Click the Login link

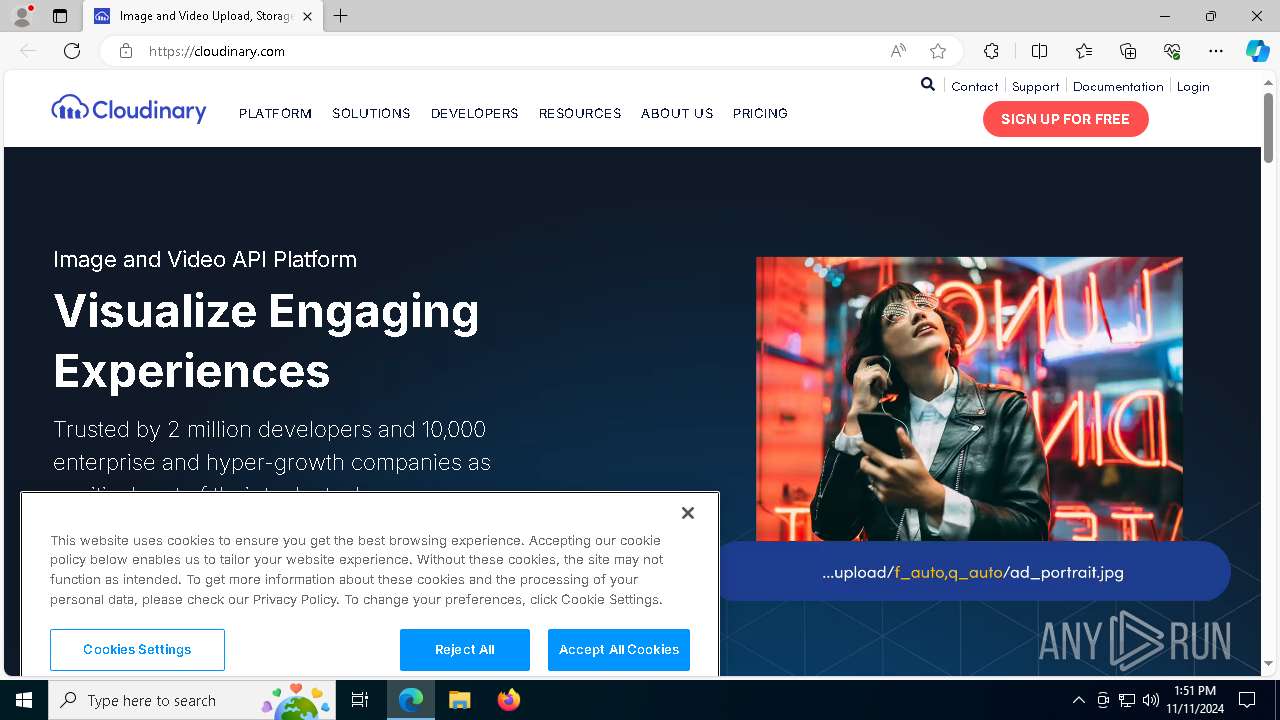(x=1193, y=86)
